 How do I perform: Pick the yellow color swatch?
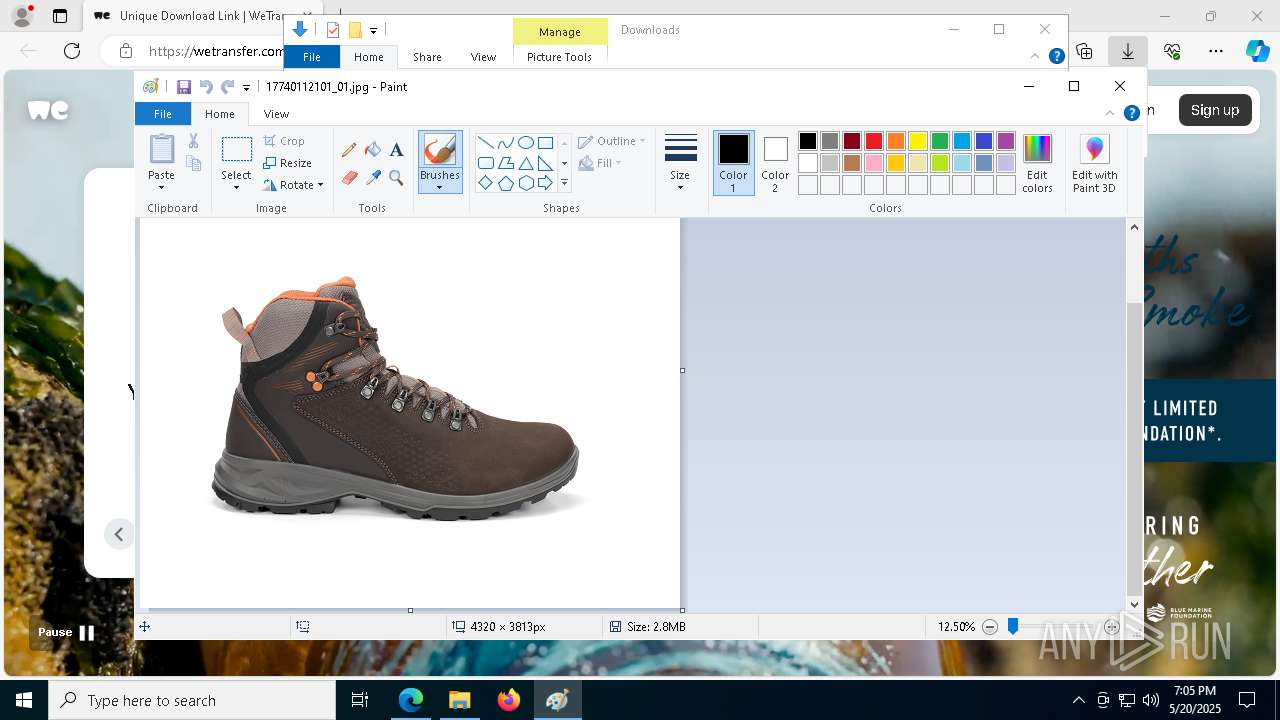point(918,141)
